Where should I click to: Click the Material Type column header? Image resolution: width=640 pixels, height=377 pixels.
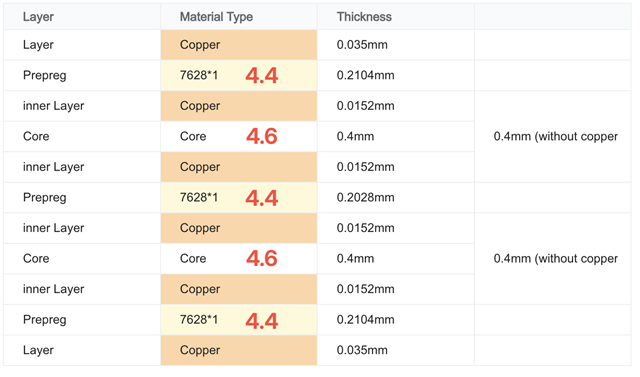point(216,17)
